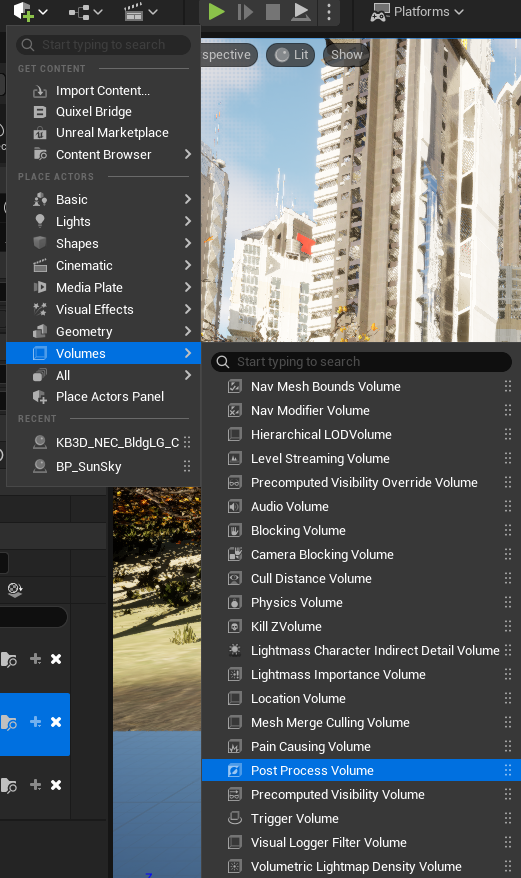Click the Pain Causing Volume icon
The height and width of the screenshot is (878, 521).
235,746
